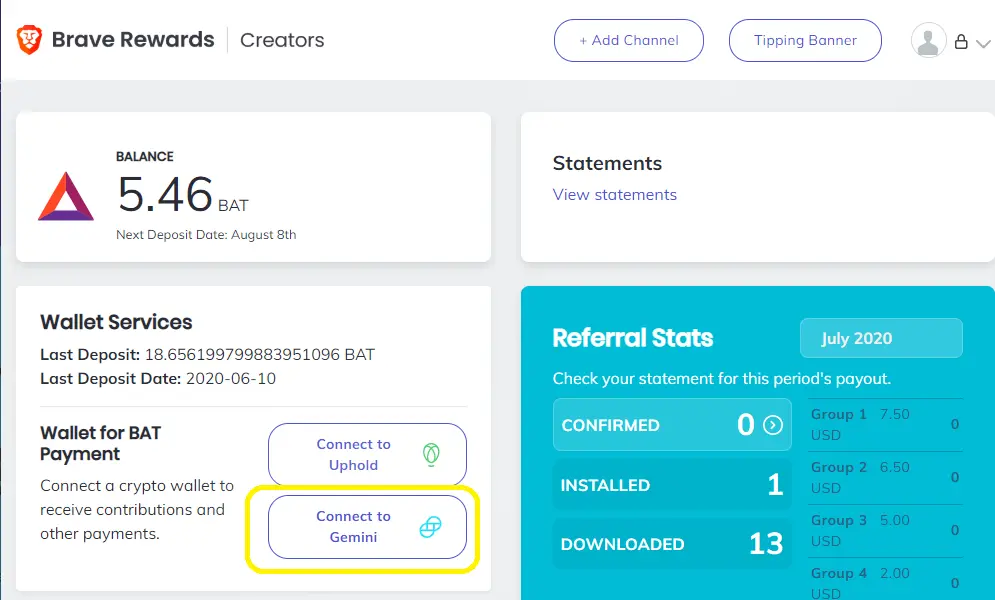Screen dimensions: 995x600
Task: Click the Brave Rewards title text
Action: [x=133, y=39]
